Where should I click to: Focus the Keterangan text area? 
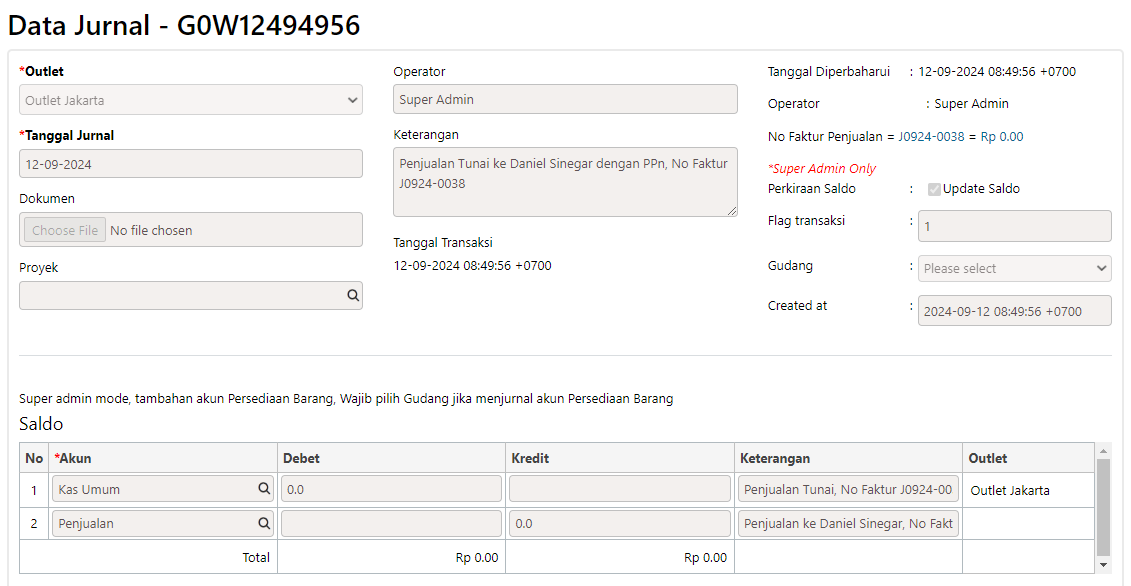pyautogui.click(x=565, y=182)
